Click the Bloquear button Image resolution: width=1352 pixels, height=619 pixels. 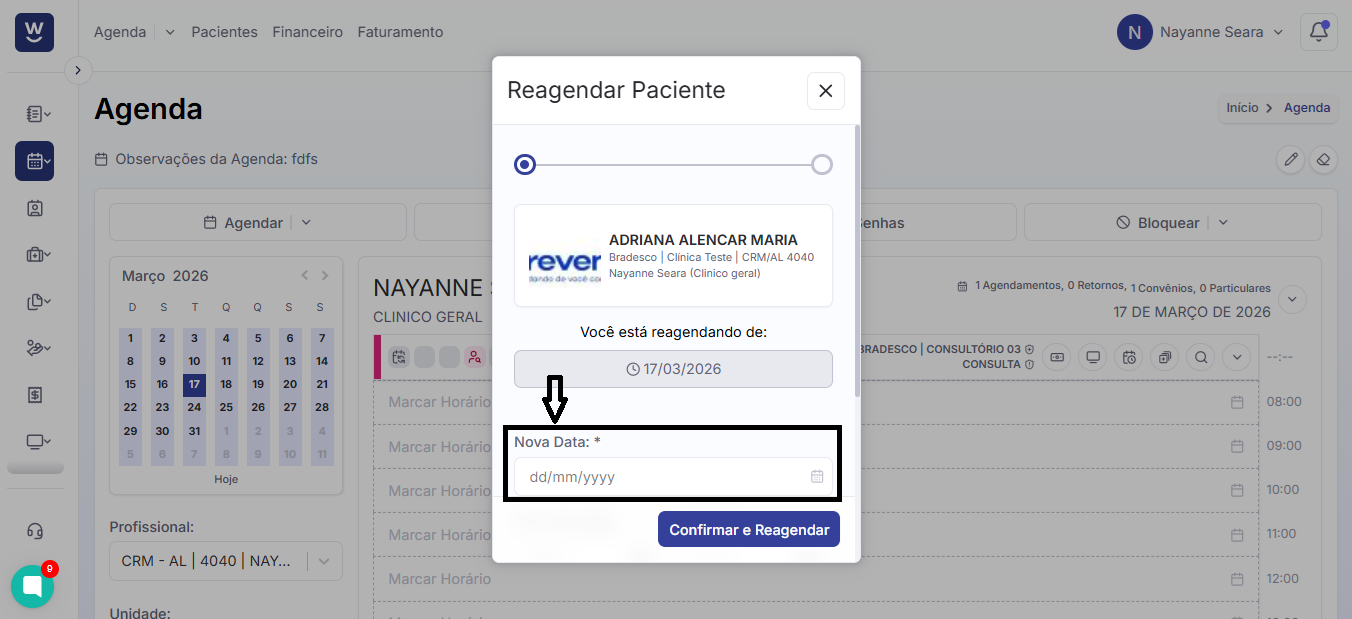tap(1158, 222)
